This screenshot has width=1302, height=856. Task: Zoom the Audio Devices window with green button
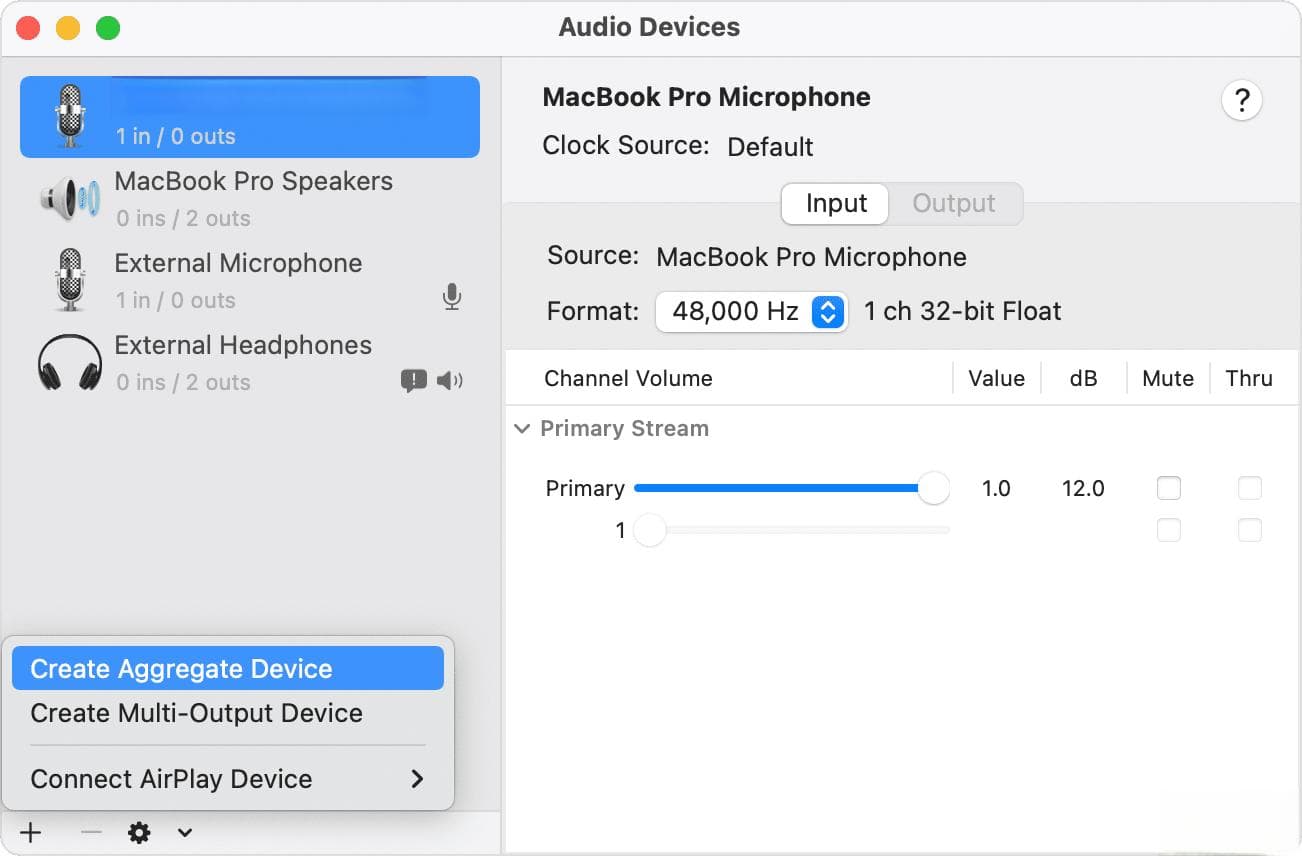coord(108,28)
